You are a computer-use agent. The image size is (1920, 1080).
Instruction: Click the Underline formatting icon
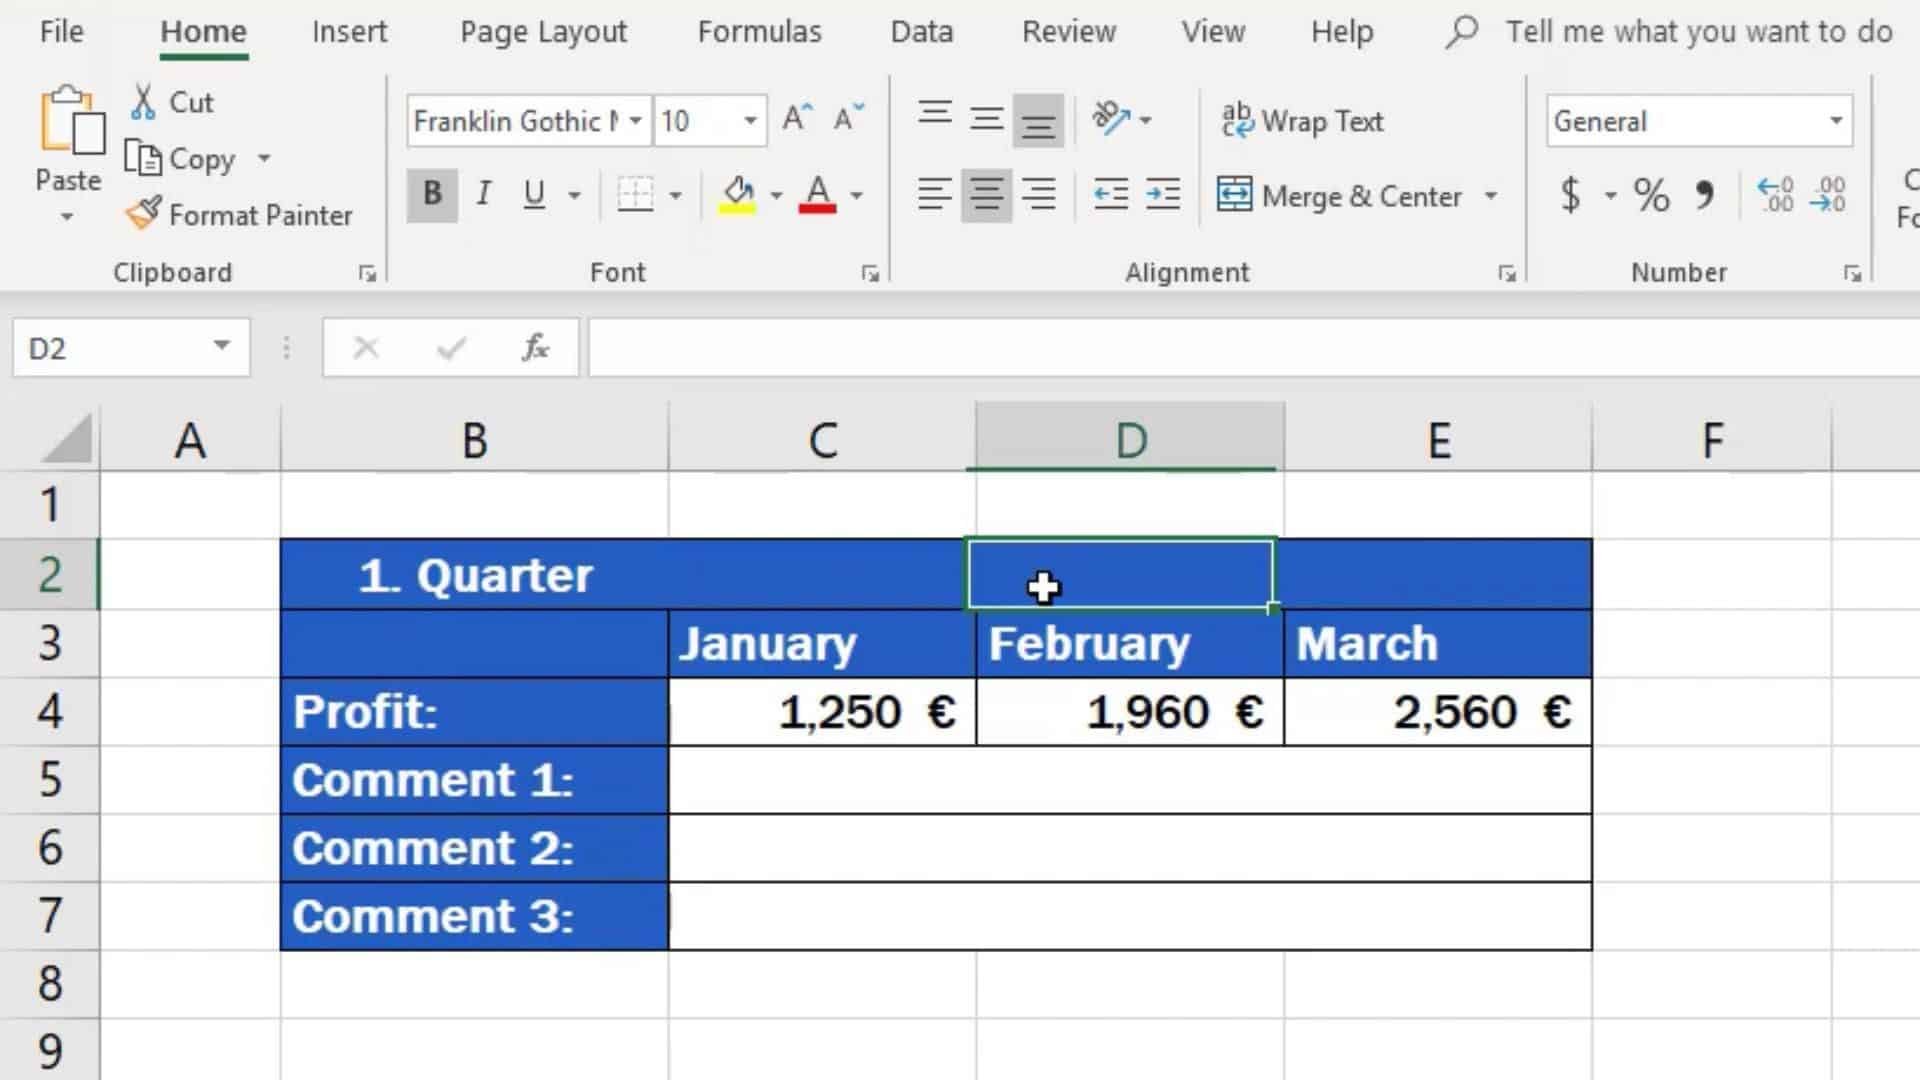534,195
